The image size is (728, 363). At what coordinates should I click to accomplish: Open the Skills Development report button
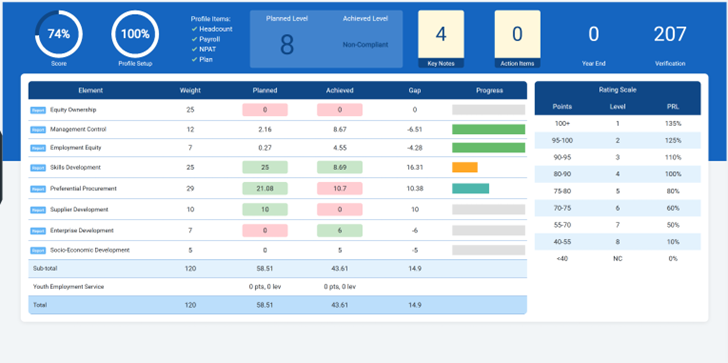(38, 168)
